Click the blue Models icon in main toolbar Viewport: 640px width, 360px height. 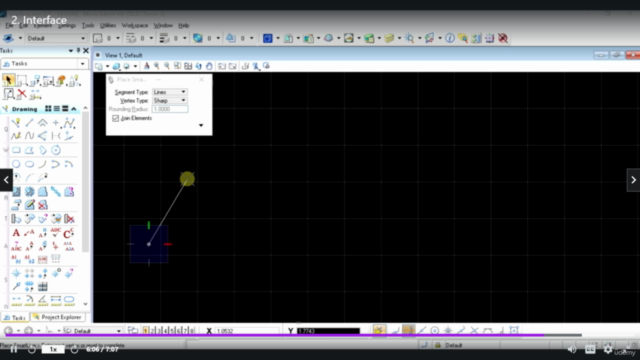(x=267, y=38)
